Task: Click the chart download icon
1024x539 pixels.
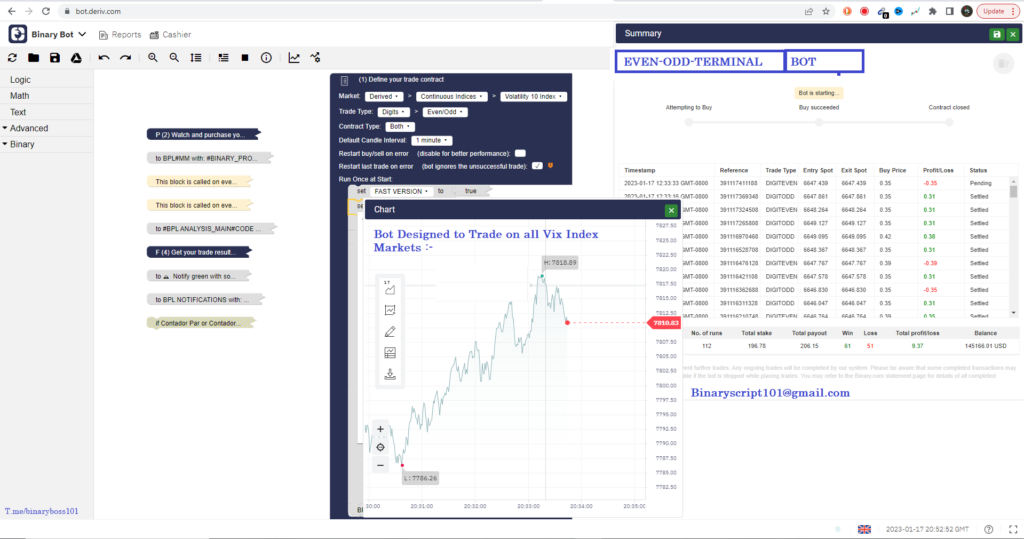Action: 390,374
